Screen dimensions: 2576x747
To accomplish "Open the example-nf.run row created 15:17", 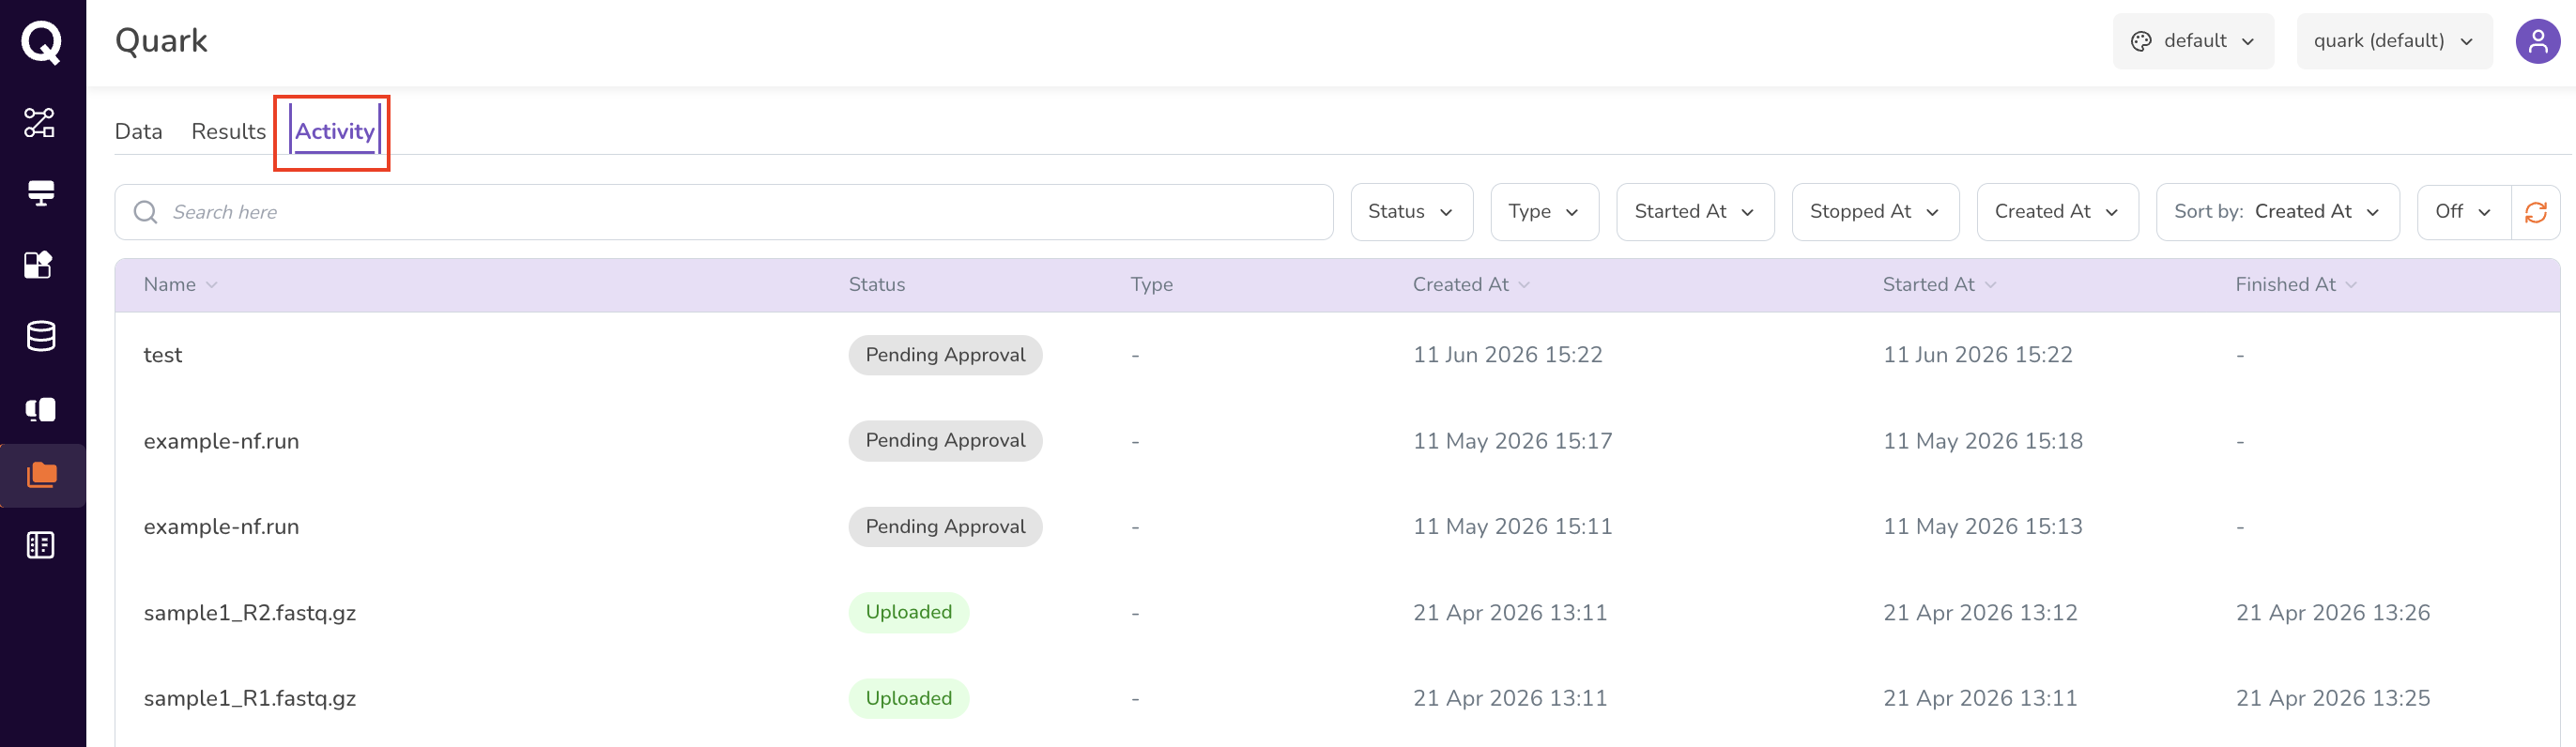I will pos(1337,441).
